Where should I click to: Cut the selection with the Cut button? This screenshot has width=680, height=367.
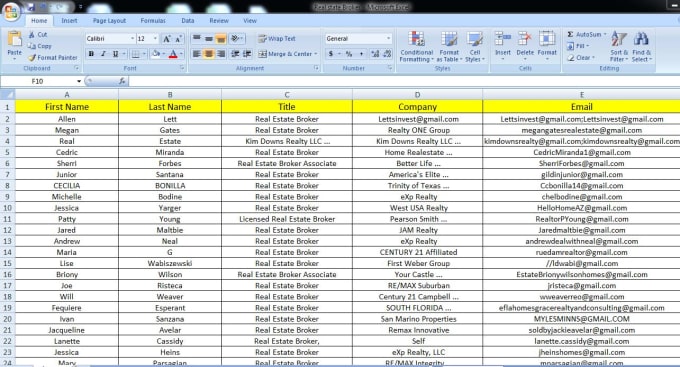[38, 35]
